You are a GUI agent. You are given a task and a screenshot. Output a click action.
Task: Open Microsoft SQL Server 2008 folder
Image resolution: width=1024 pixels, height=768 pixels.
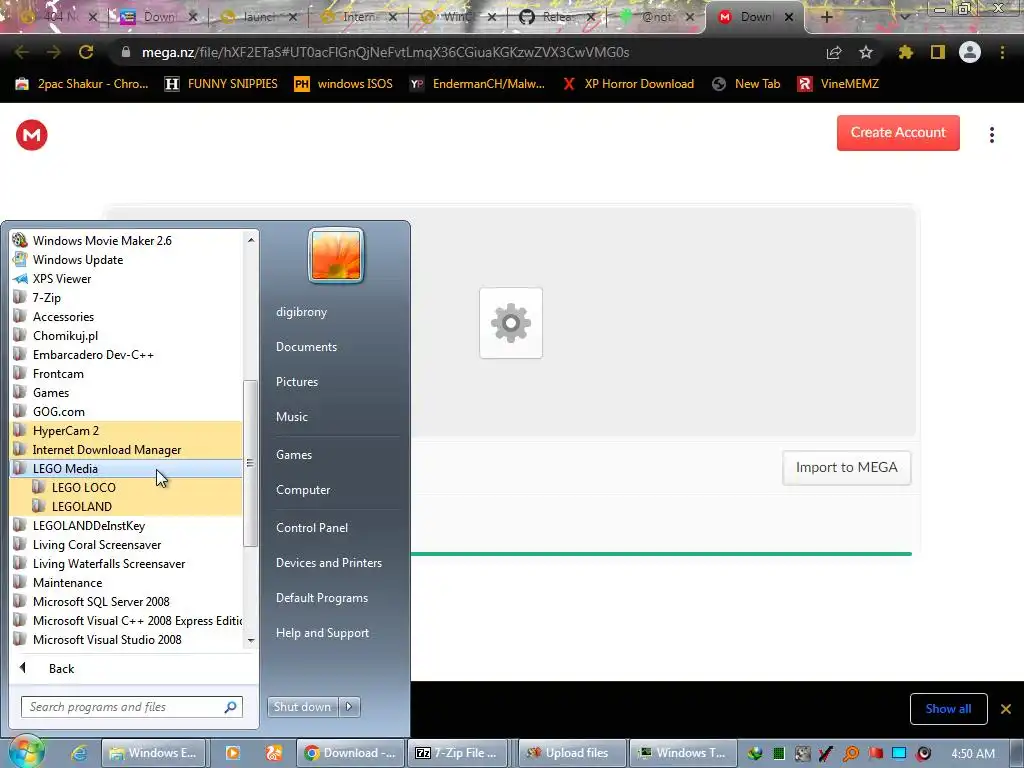click(126, 601)
